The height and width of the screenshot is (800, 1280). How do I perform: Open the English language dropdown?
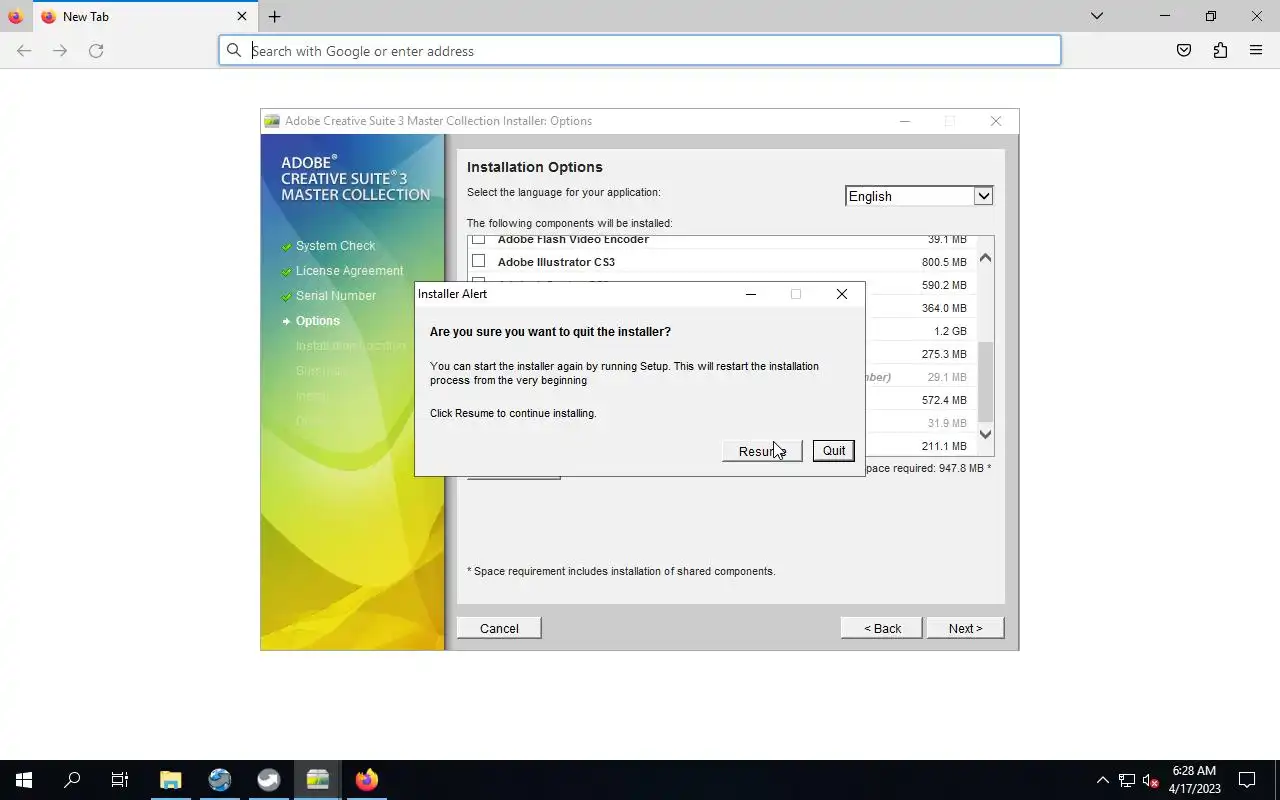(x=919, y=196)
